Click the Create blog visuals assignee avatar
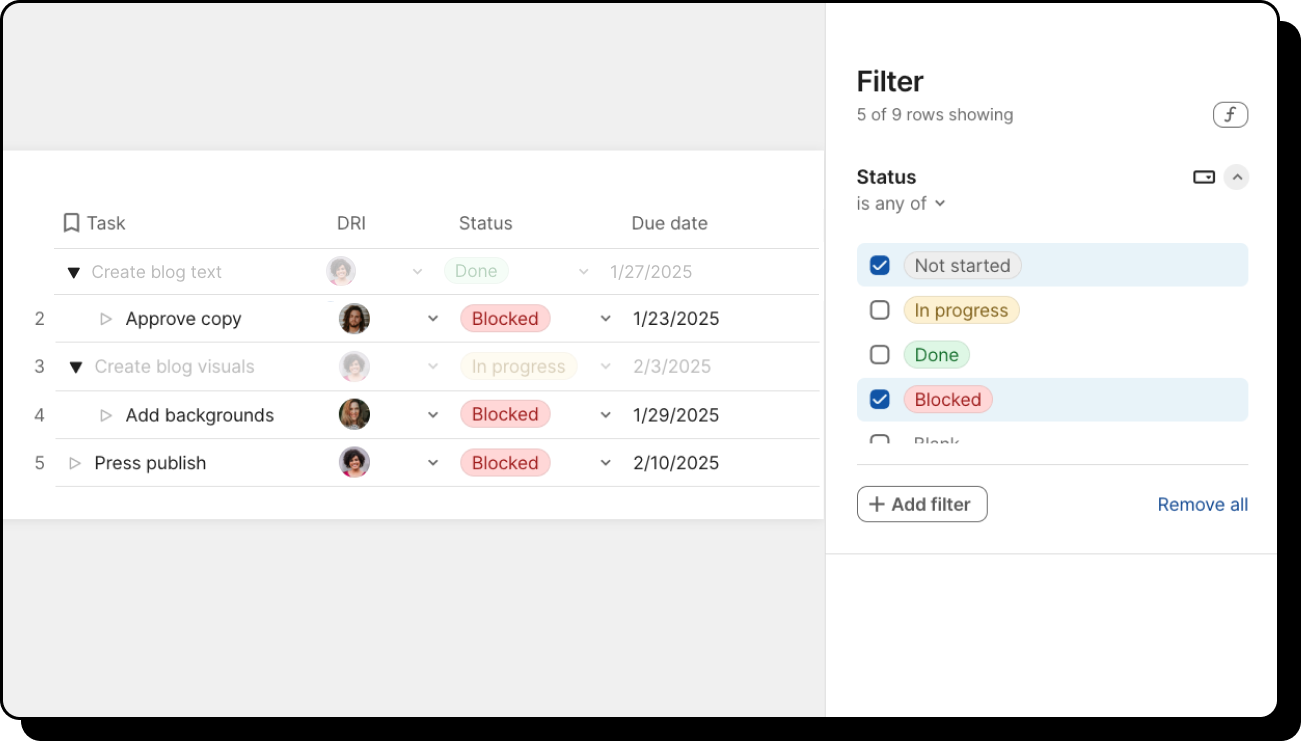 [354, 366]
